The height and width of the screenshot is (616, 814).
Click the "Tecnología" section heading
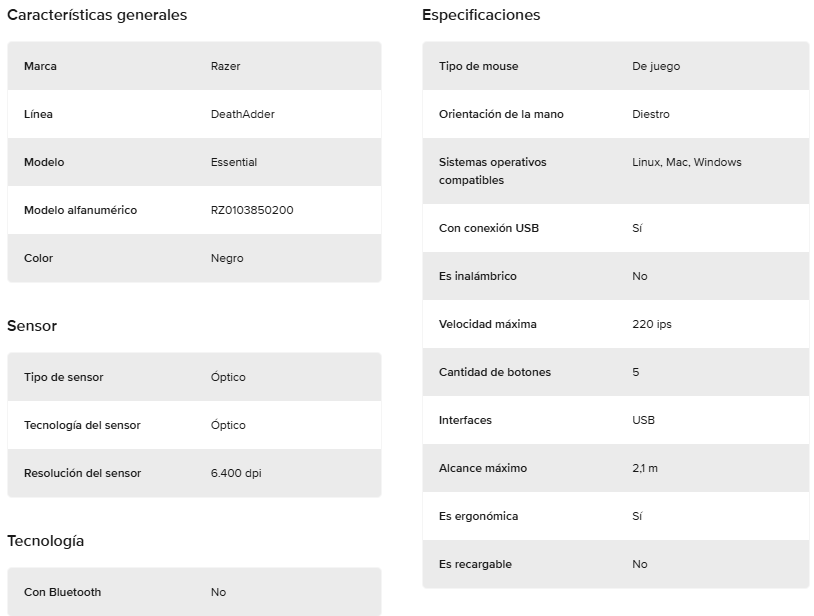point(45,541)
